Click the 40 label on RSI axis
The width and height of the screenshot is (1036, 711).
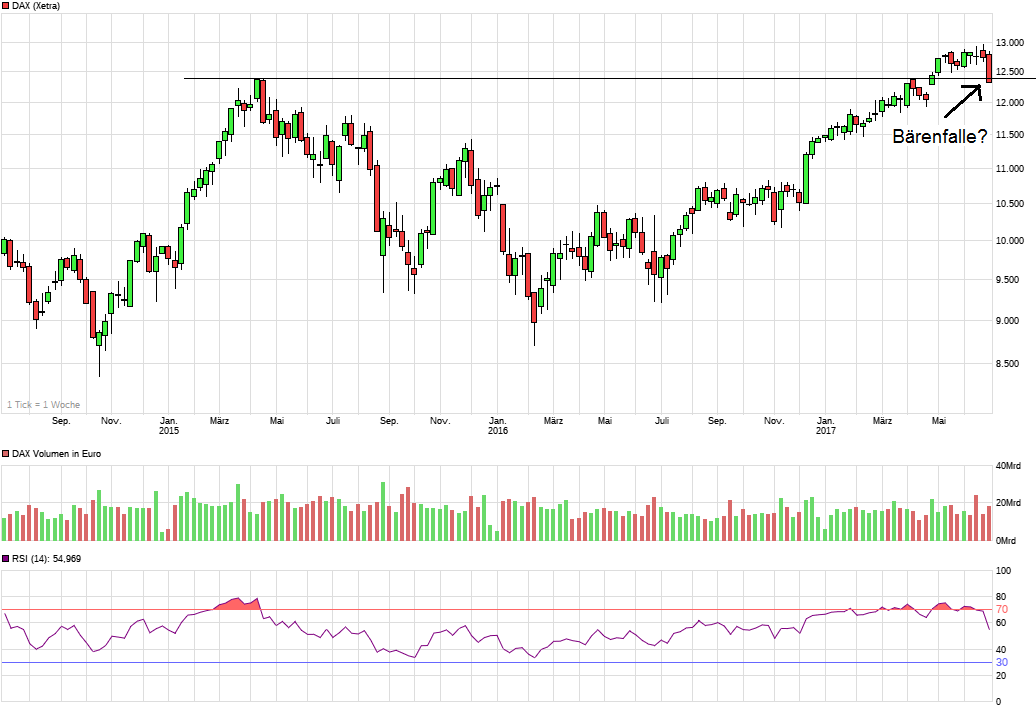[x=1001, y=650]
